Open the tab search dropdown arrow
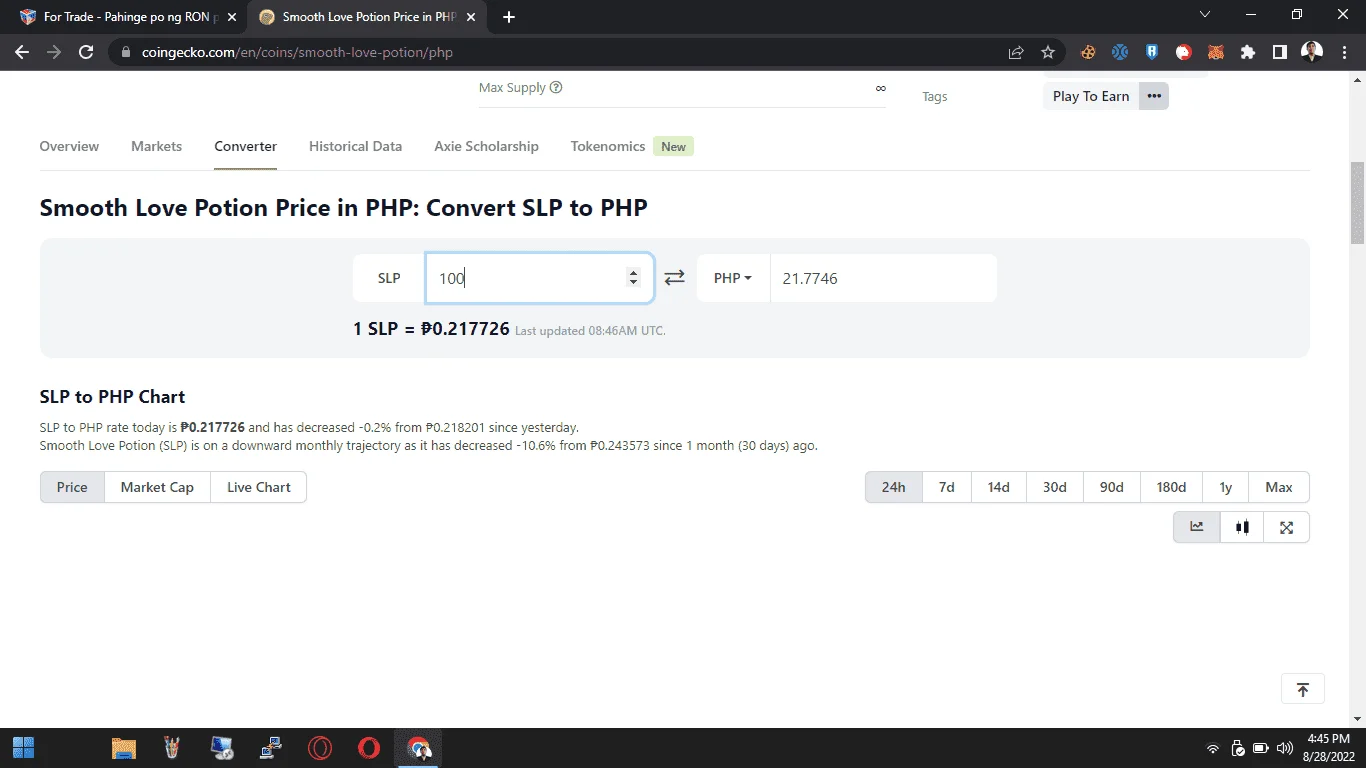The width and height of the screenshot is (1366, 768). pyautogui.click(x=1205, y=15)
